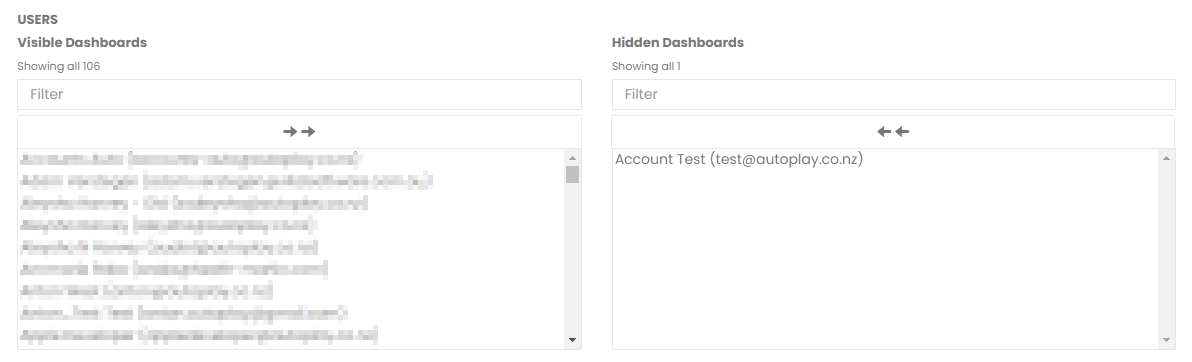
Task: Select the fourth blurred user in Visible Dashboards
Action: [168, 225]
